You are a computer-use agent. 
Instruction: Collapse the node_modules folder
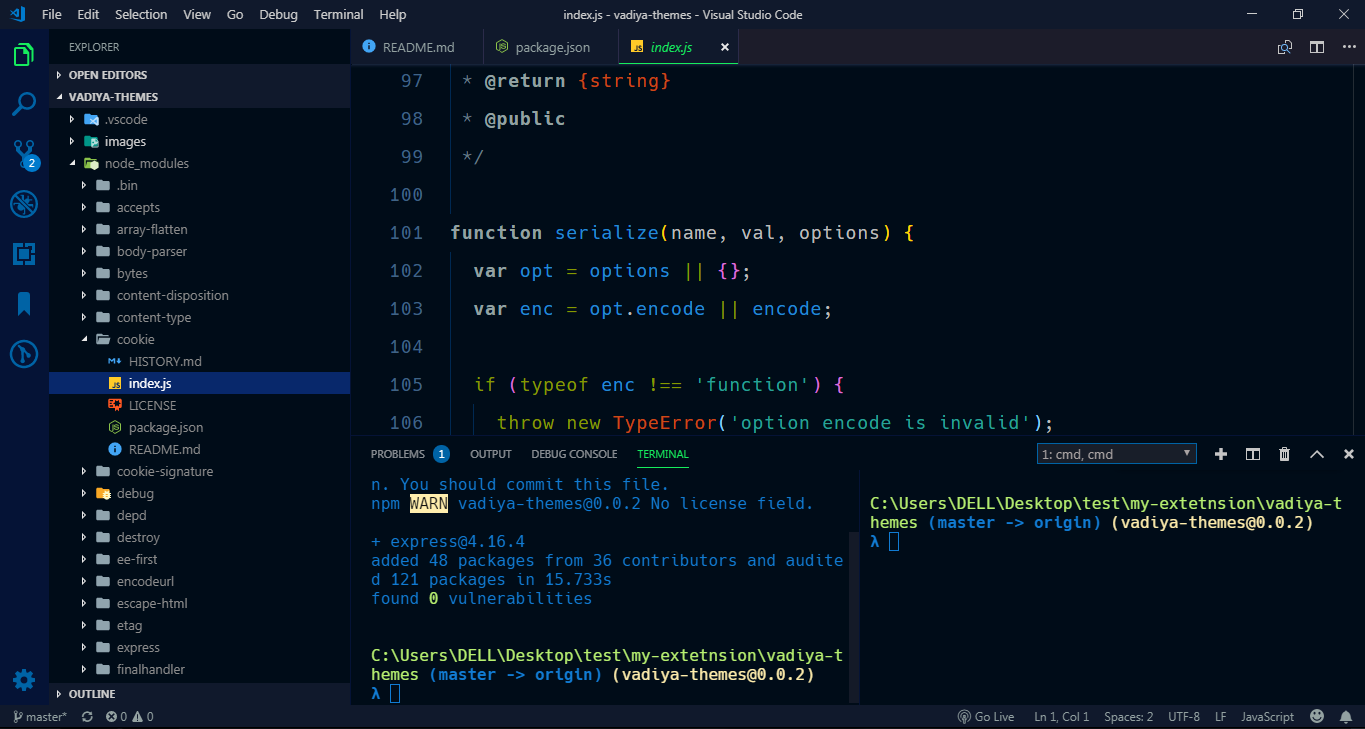tap(200, 163)
